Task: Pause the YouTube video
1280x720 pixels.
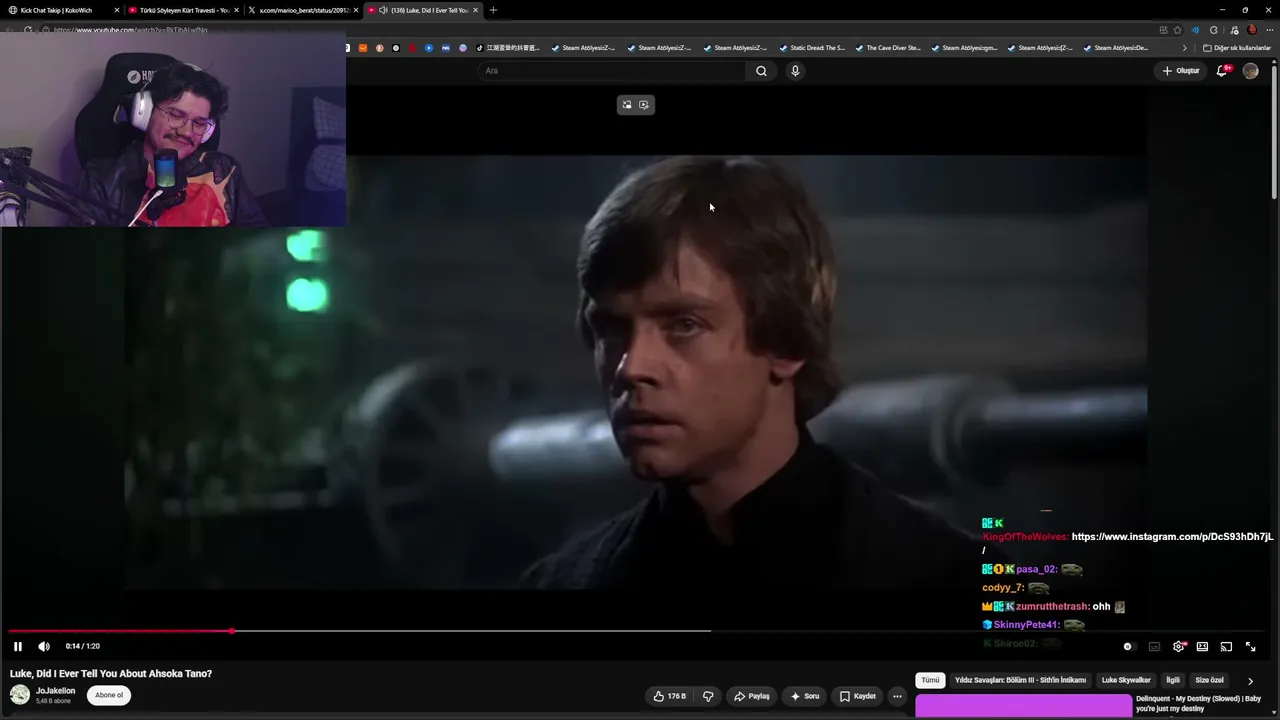Action: 18,646
